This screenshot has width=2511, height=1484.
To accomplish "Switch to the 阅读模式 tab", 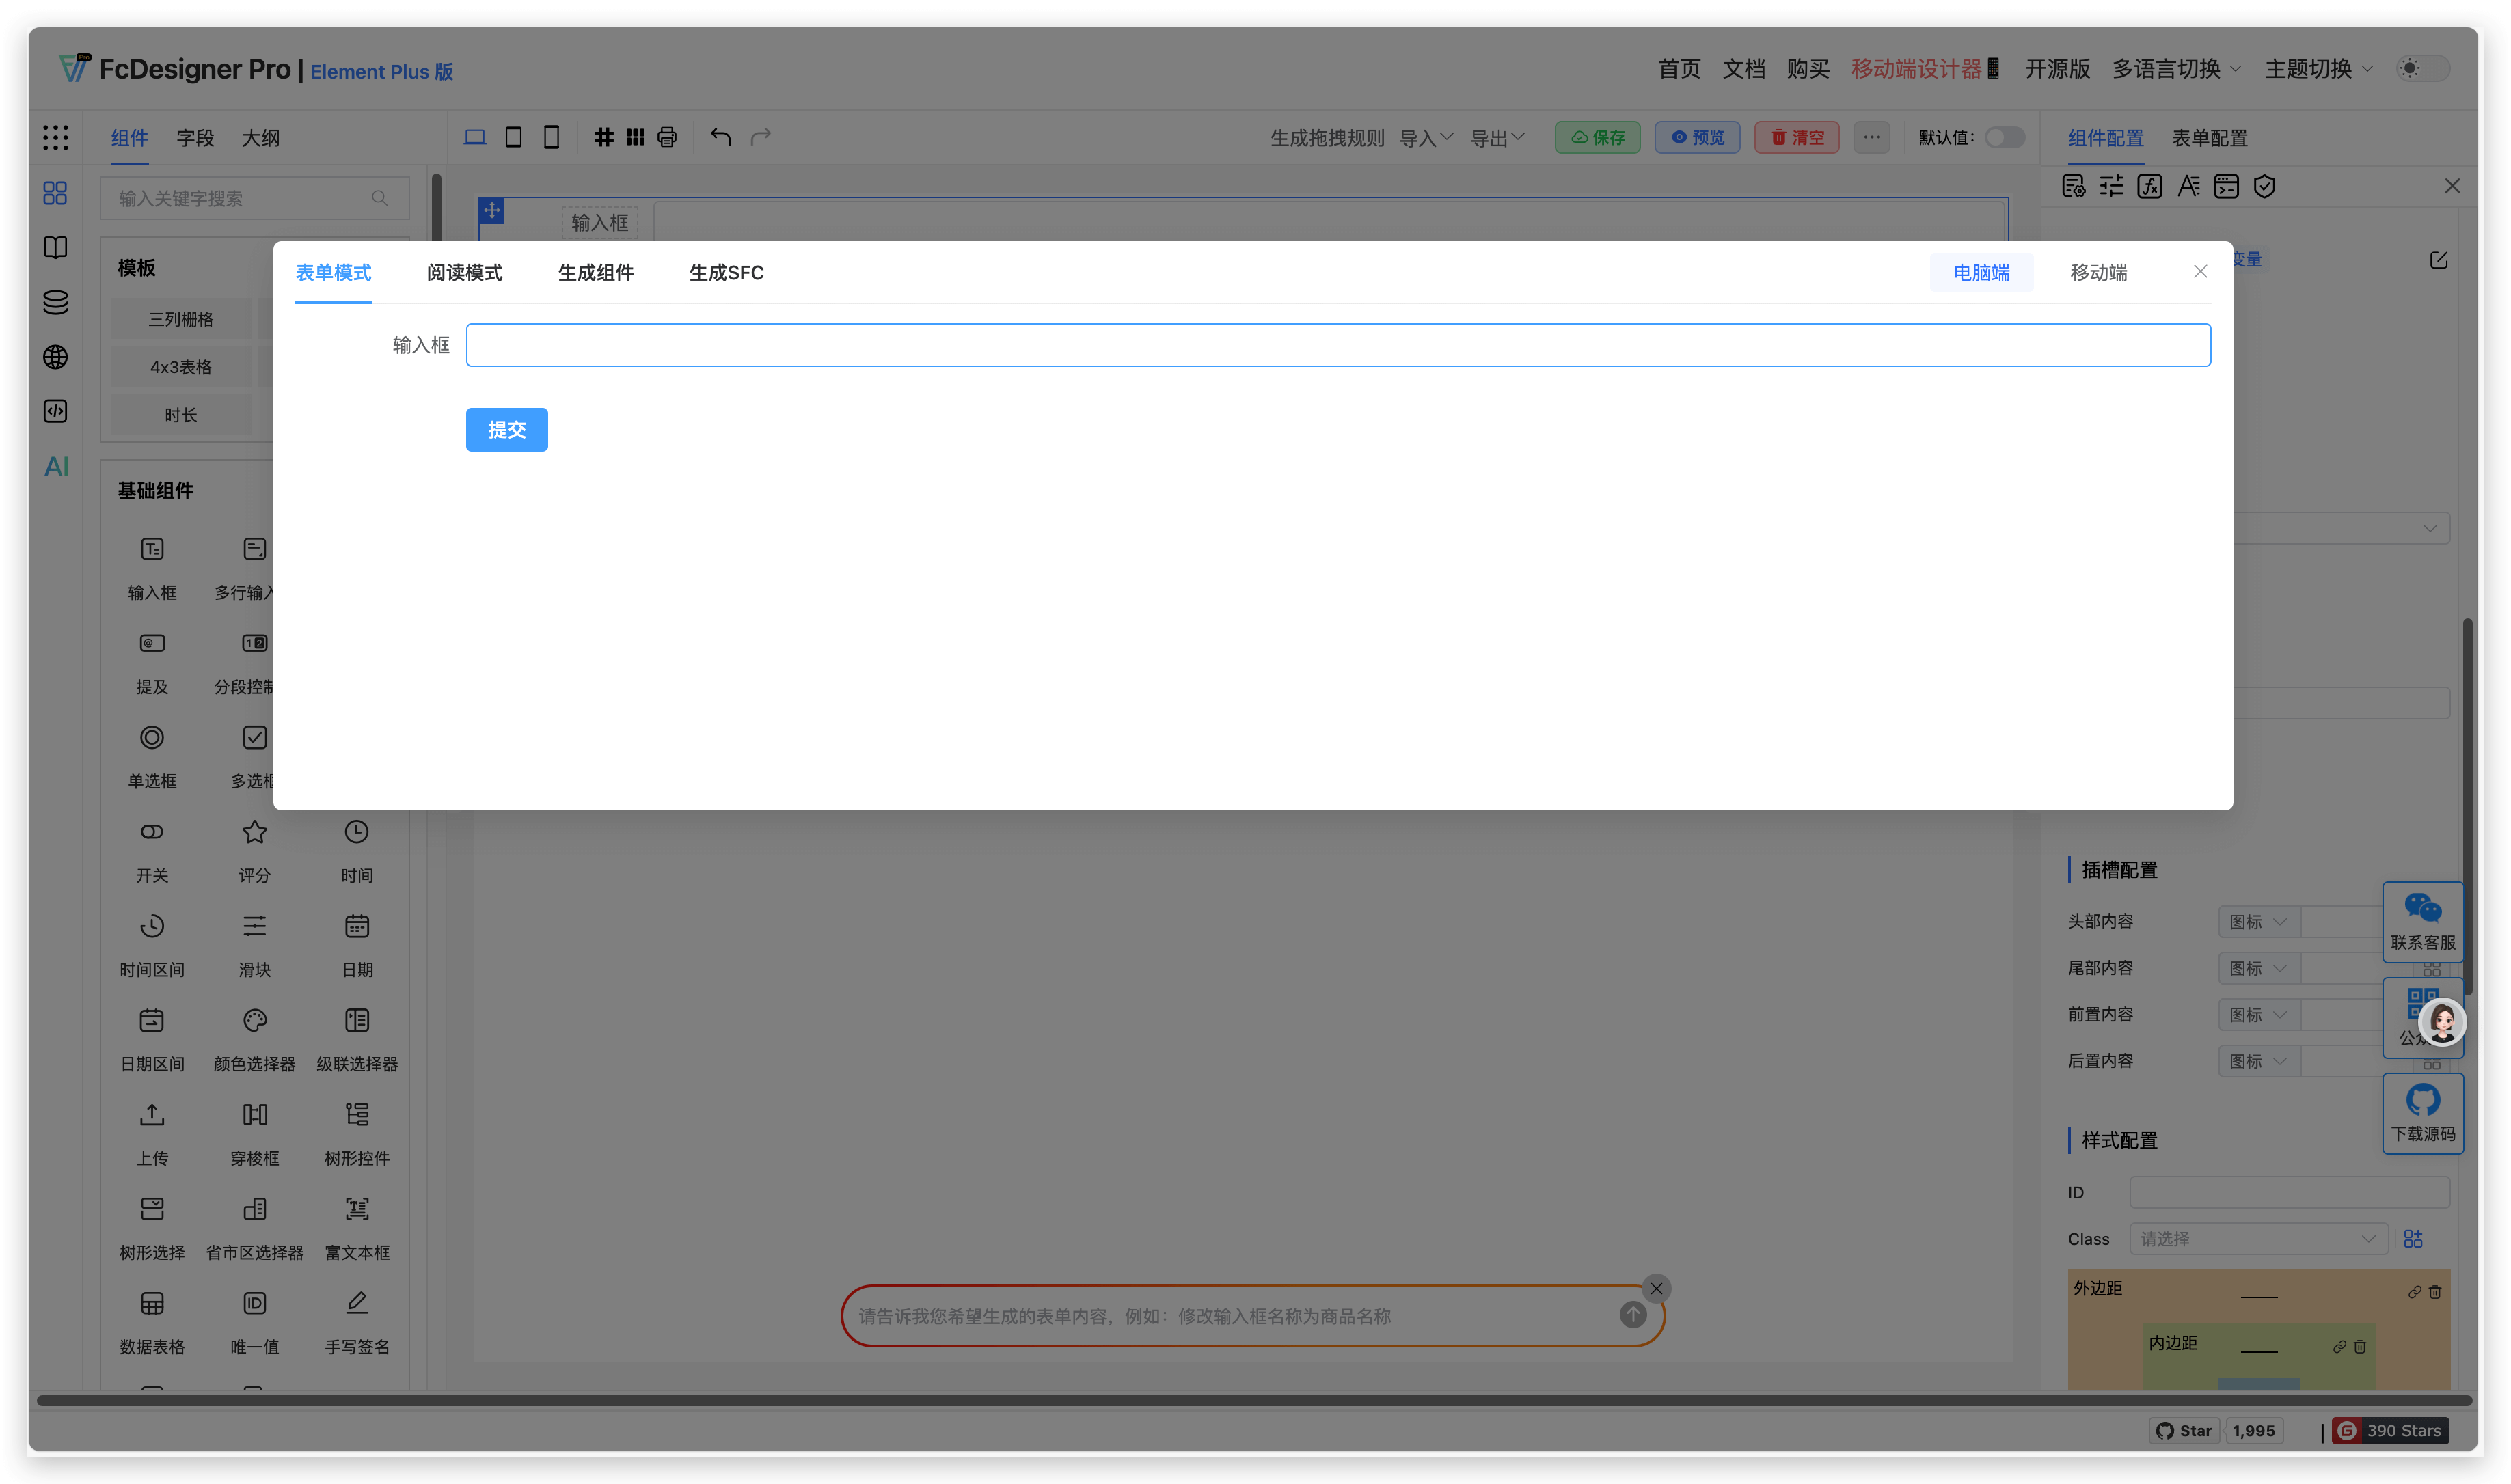I will point(464,273).
